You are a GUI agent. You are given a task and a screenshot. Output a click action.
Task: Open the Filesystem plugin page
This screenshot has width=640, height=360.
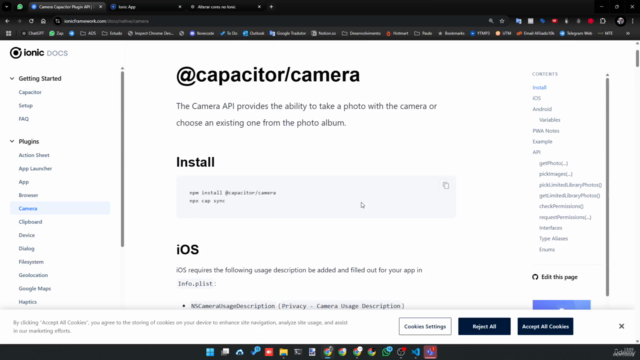[x=31, y=262]
